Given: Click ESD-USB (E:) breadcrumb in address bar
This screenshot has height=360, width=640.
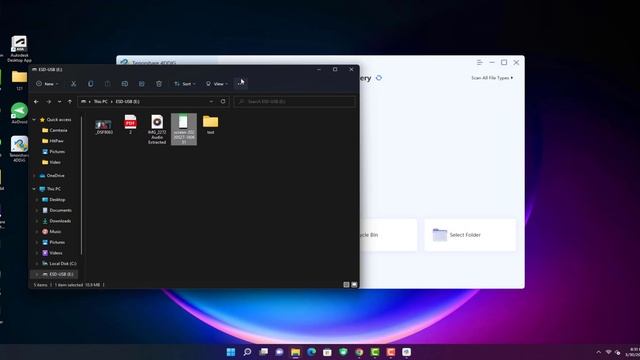Looking at the screenshot, I should [127, 102].
